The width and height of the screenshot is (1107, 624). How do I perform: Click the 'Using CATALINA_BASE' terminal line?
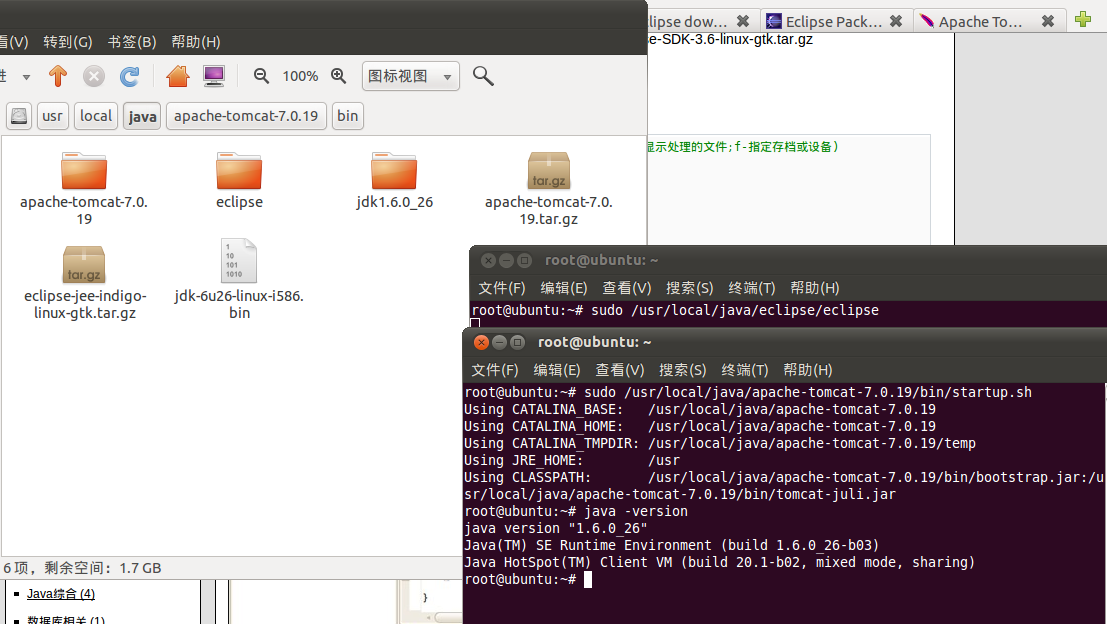pyautogui.click(x=700, y=410)
